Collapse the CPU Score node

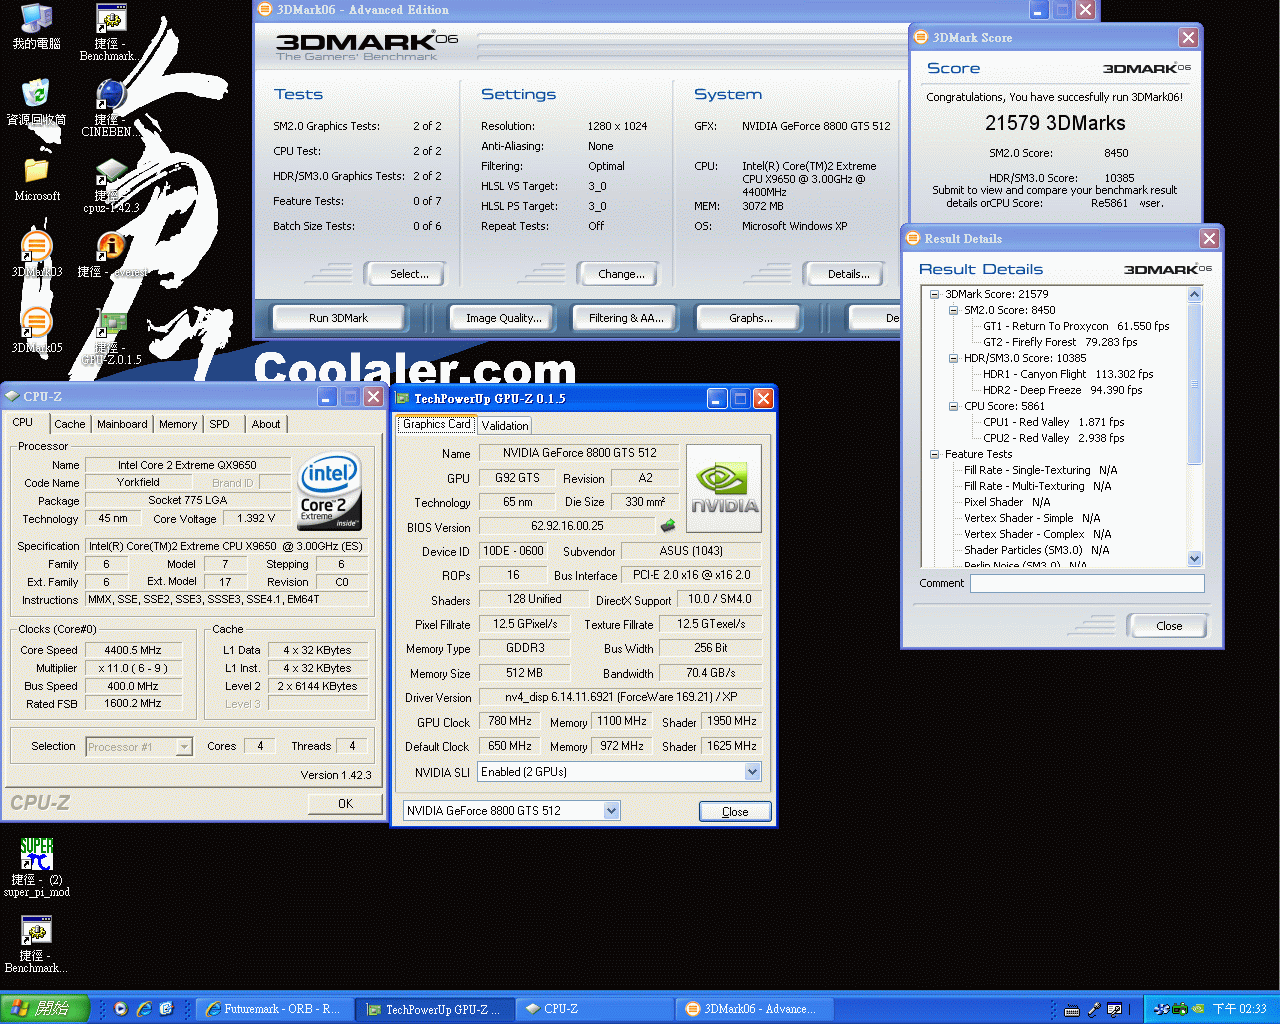tap(954, 406)
